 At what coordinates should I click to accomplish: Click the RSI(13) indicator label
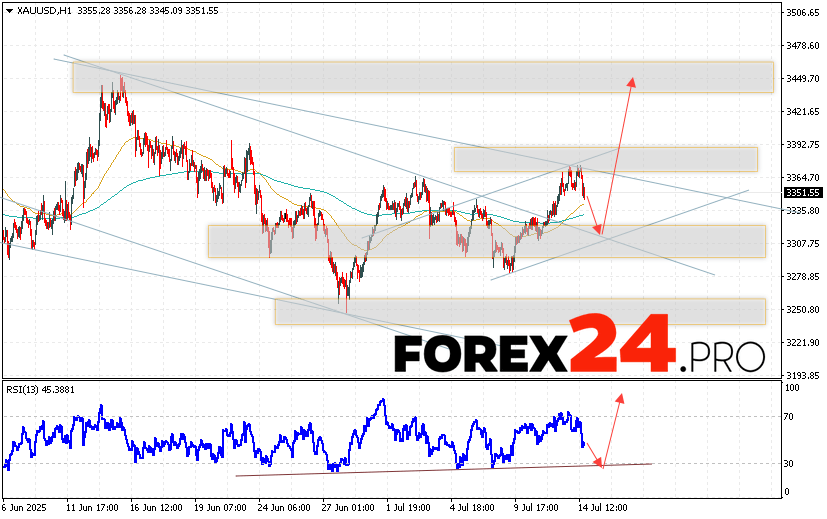pos(40,389)
